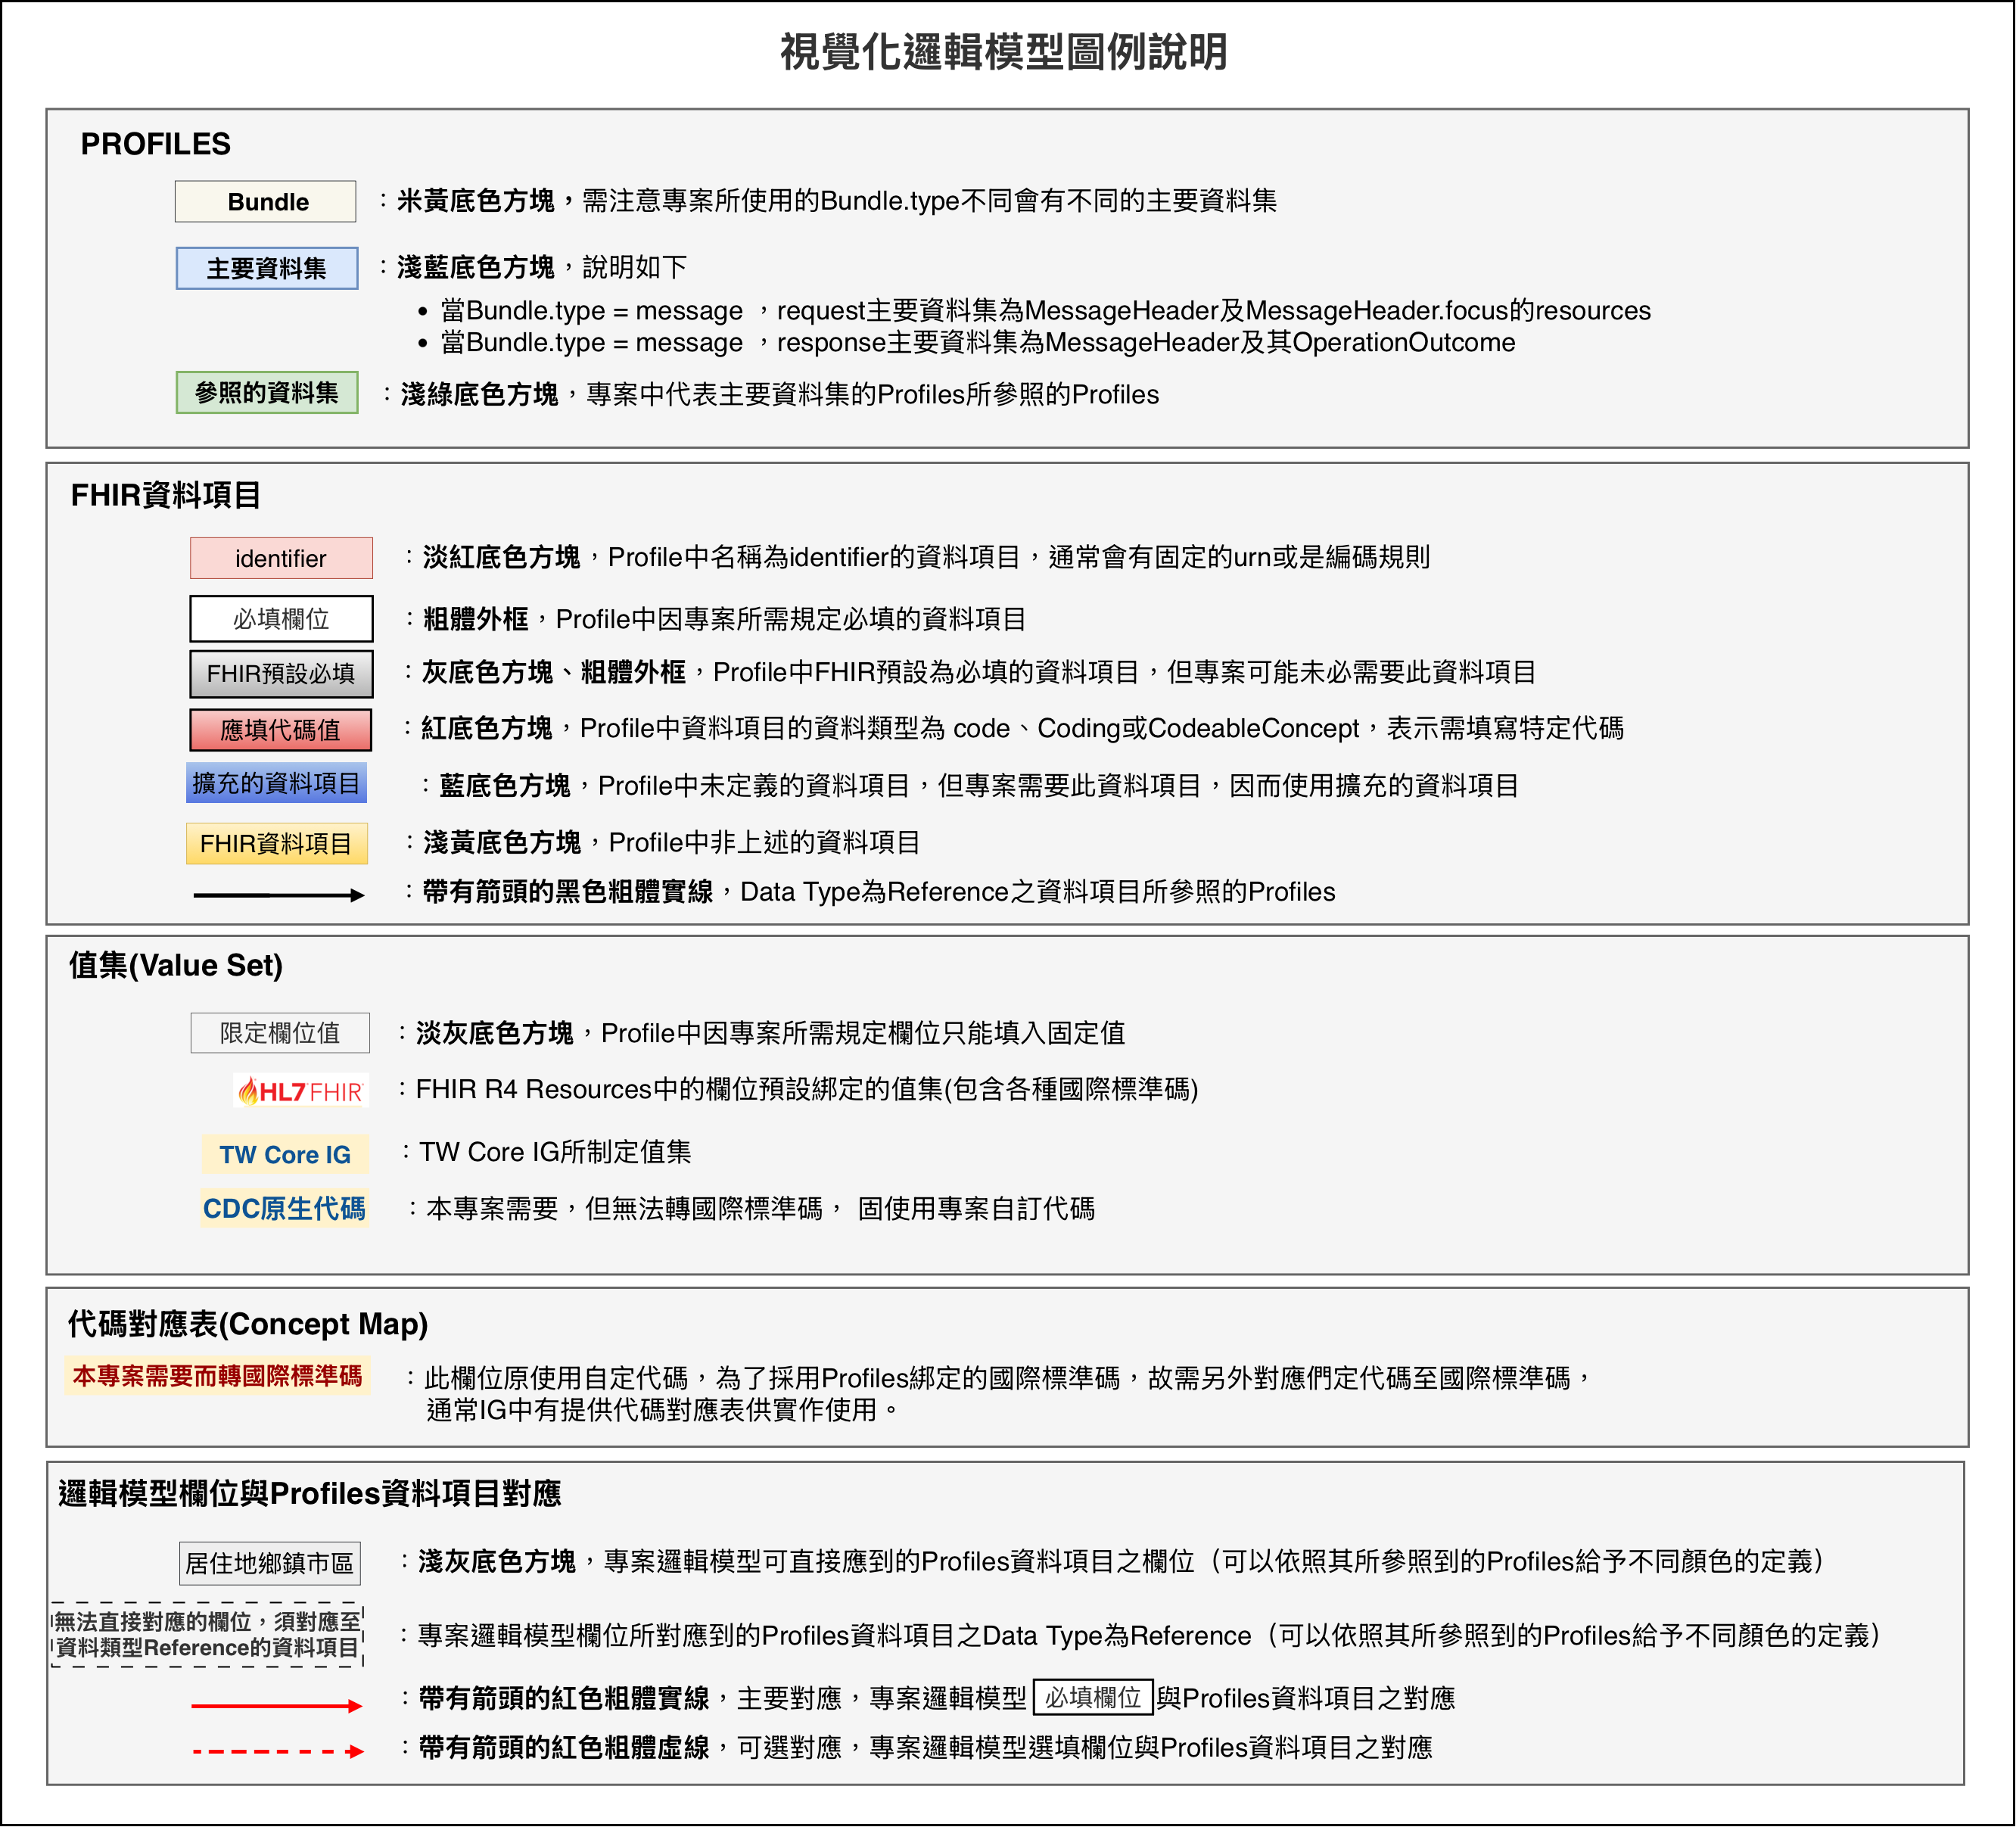Click the 本專案需要，但無法轉國際標準碼 text

[752, 1208]
